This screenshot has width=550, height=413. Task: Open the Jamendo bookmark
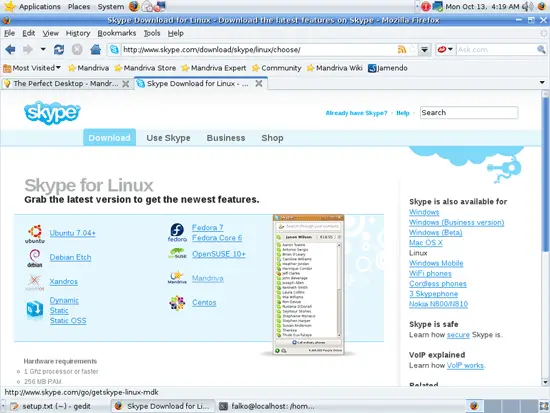[388, 68]
